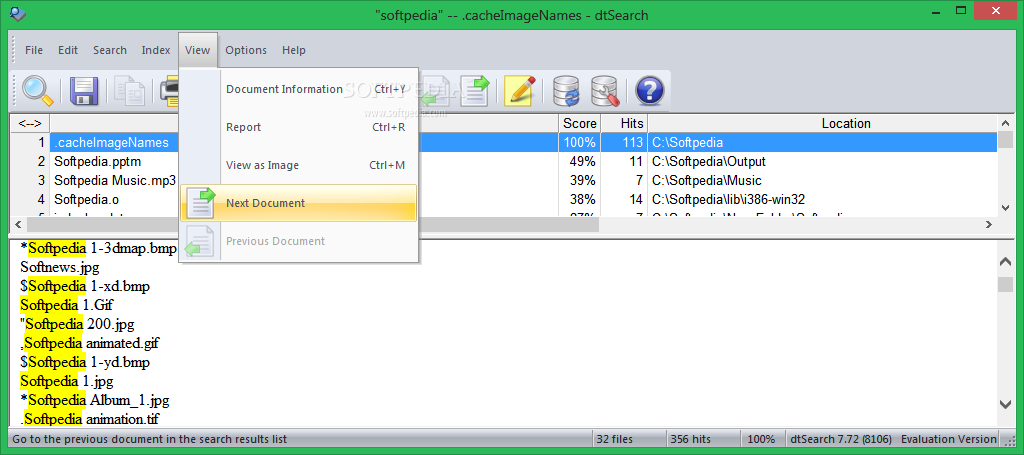Image resolution: width=1024 pixels, height=455 pixels.
Task: Select the Next Document label in View menu
Action: coord(265,203)
